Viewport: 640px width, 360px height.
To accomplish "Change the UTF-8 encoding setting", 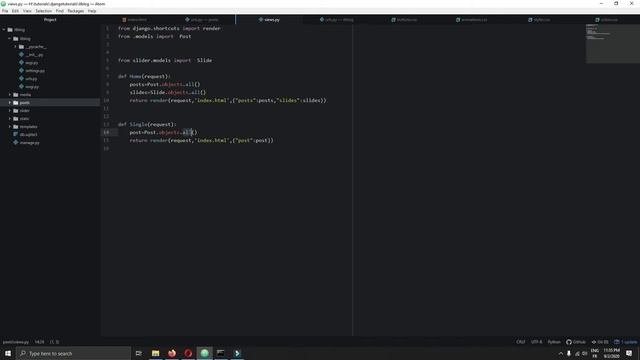I will (536, 342).
